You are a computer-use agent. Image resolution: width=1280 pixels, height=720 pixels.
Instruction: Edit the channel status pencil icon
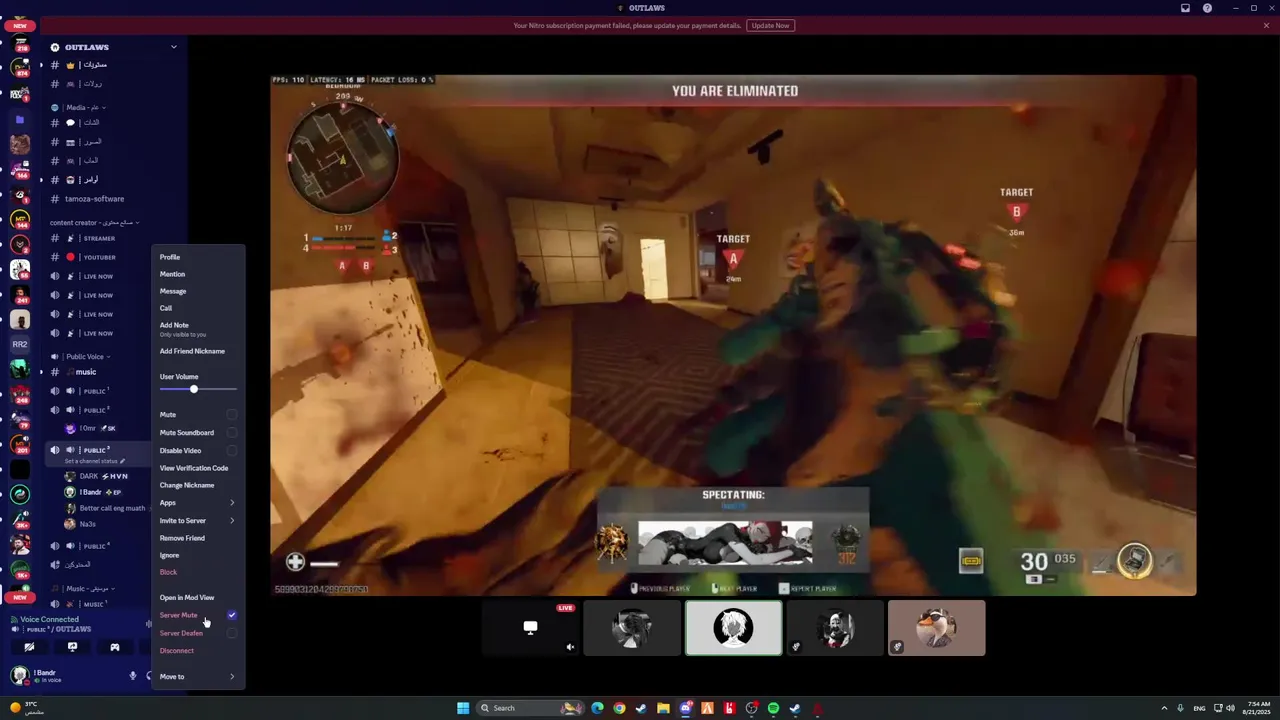click(x=122, y=461)
